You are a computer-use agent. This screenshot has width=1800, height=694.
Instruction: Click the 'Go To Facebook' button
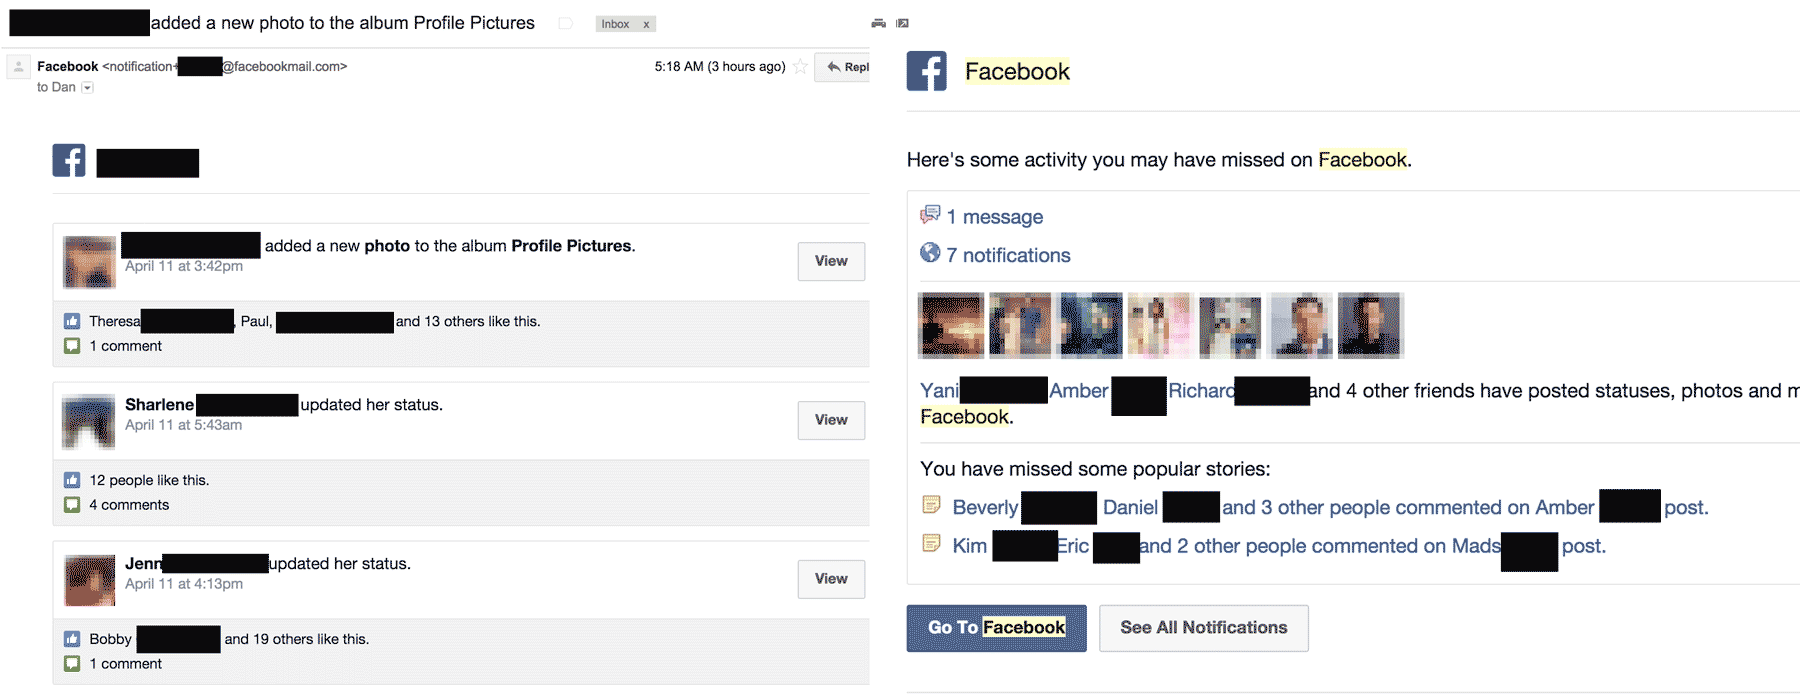point(997,628)
